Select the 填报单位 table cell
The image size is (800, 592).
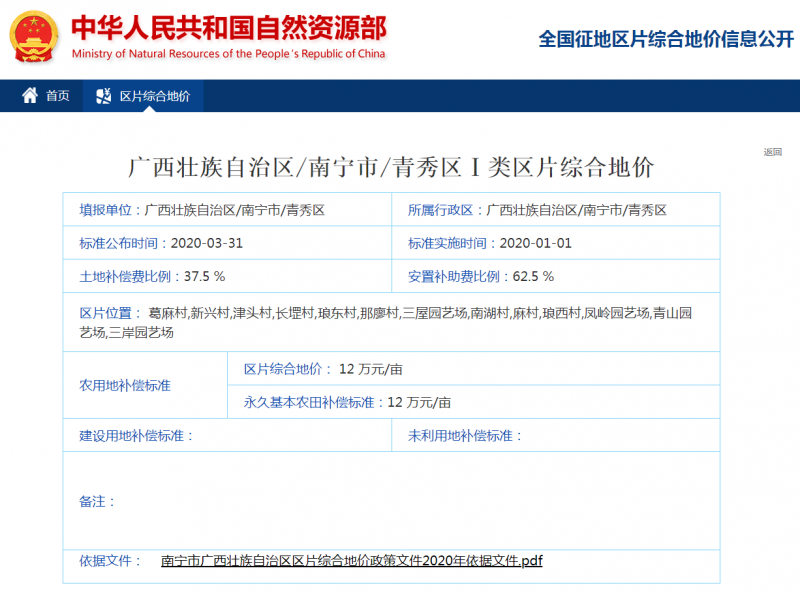pyautogui.click(x=227, y=210)
